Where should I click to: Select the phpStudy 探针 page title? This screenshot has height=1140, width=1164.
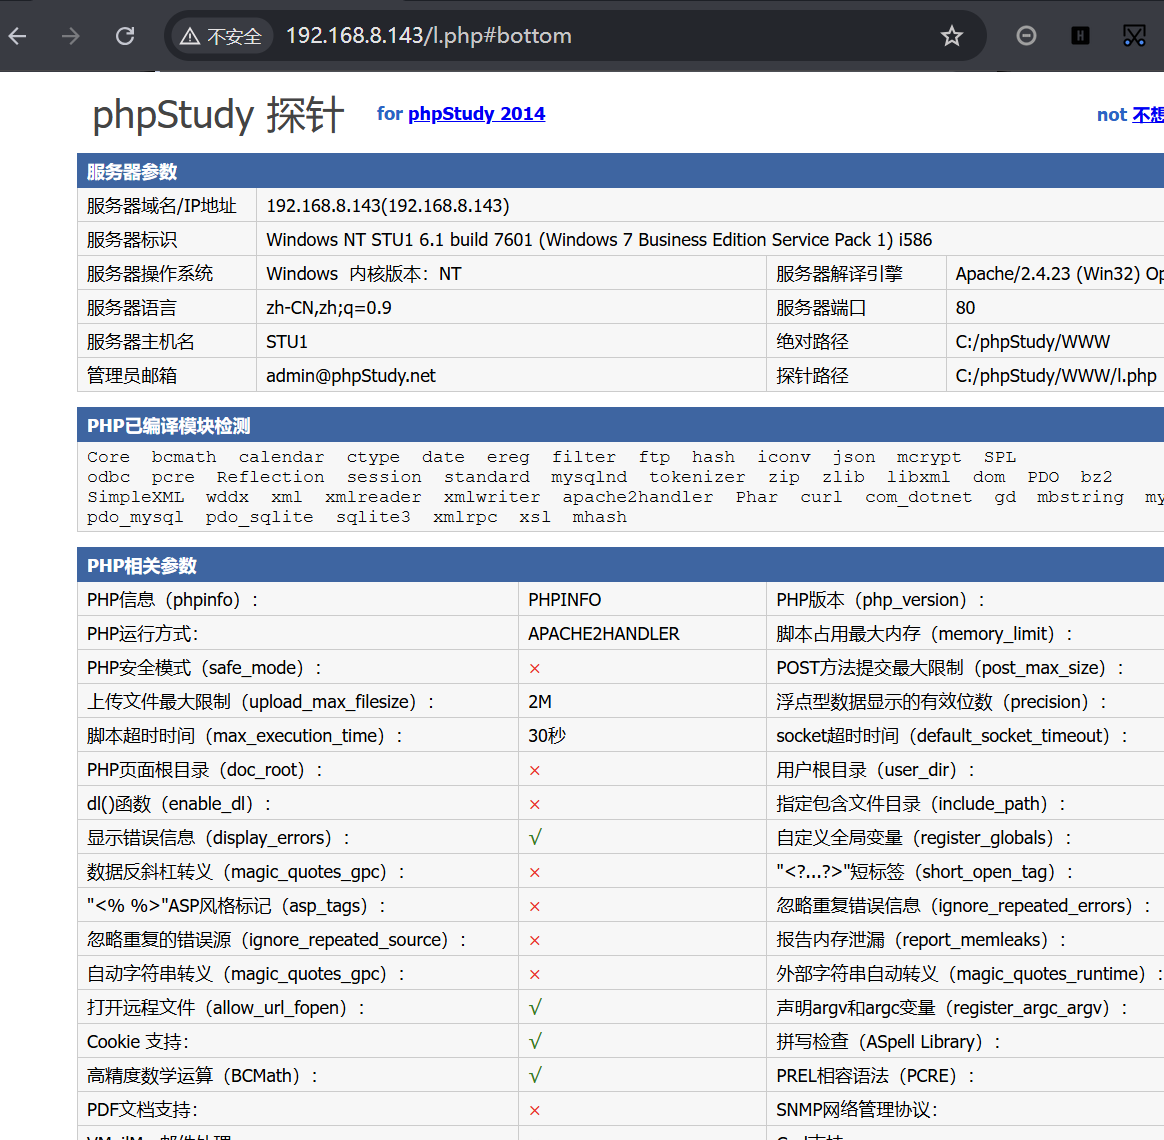click(x=218, y=116)
